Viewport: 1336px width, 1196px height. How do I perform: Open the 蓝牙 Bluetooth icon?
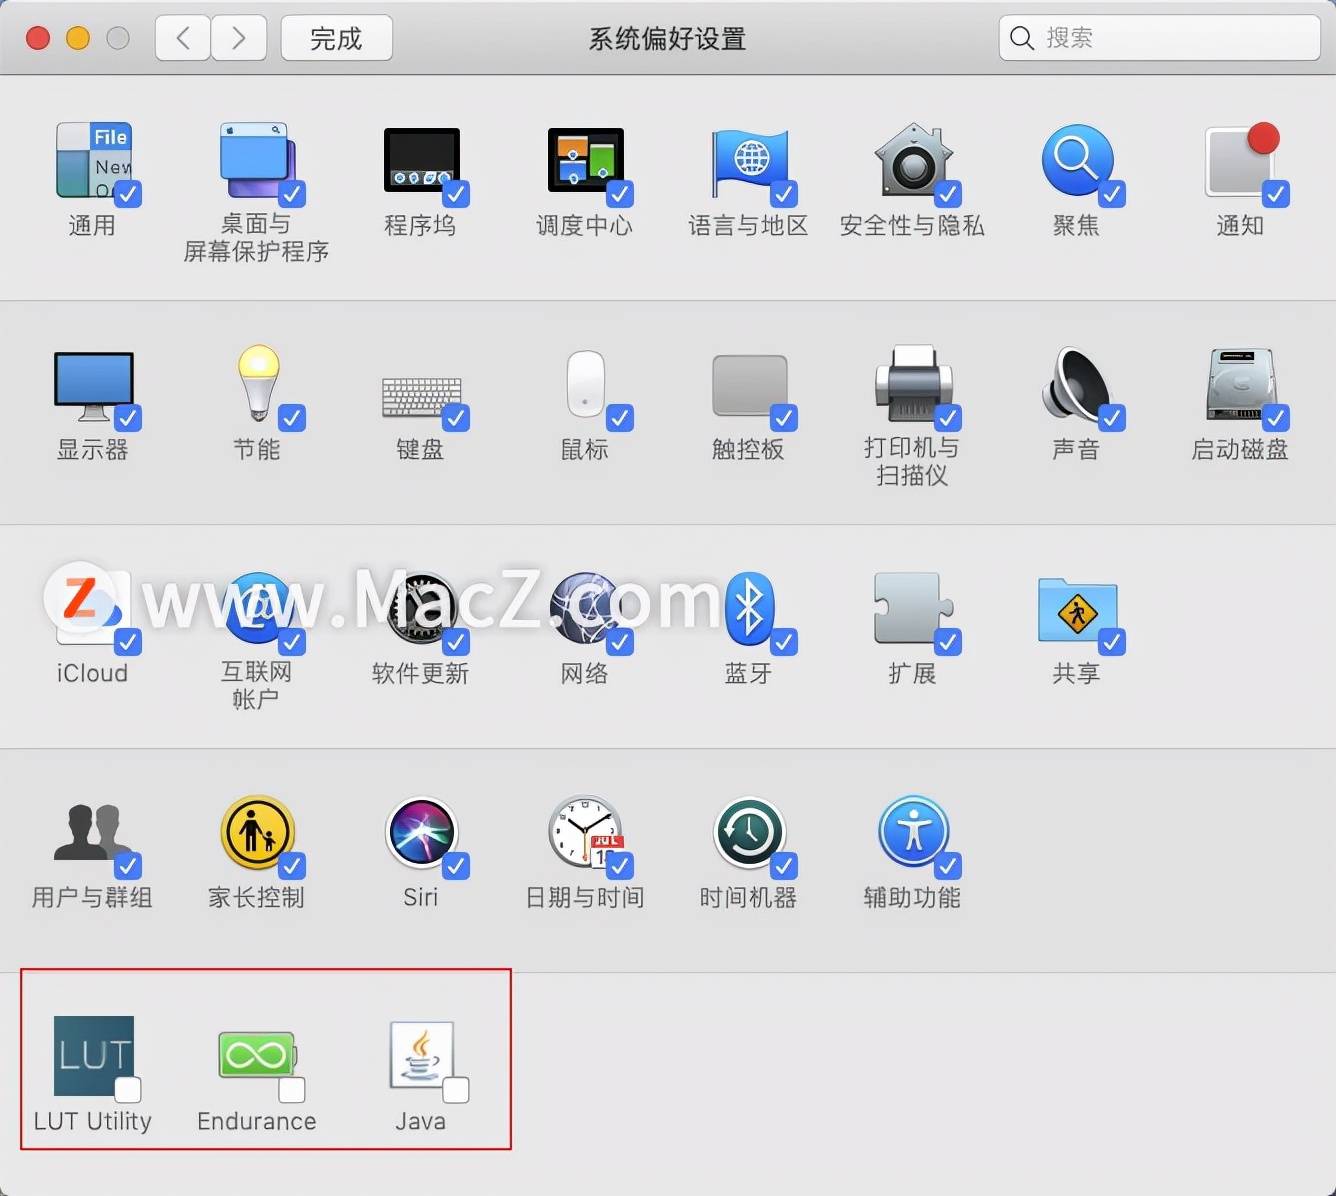[x=749, y=608]
